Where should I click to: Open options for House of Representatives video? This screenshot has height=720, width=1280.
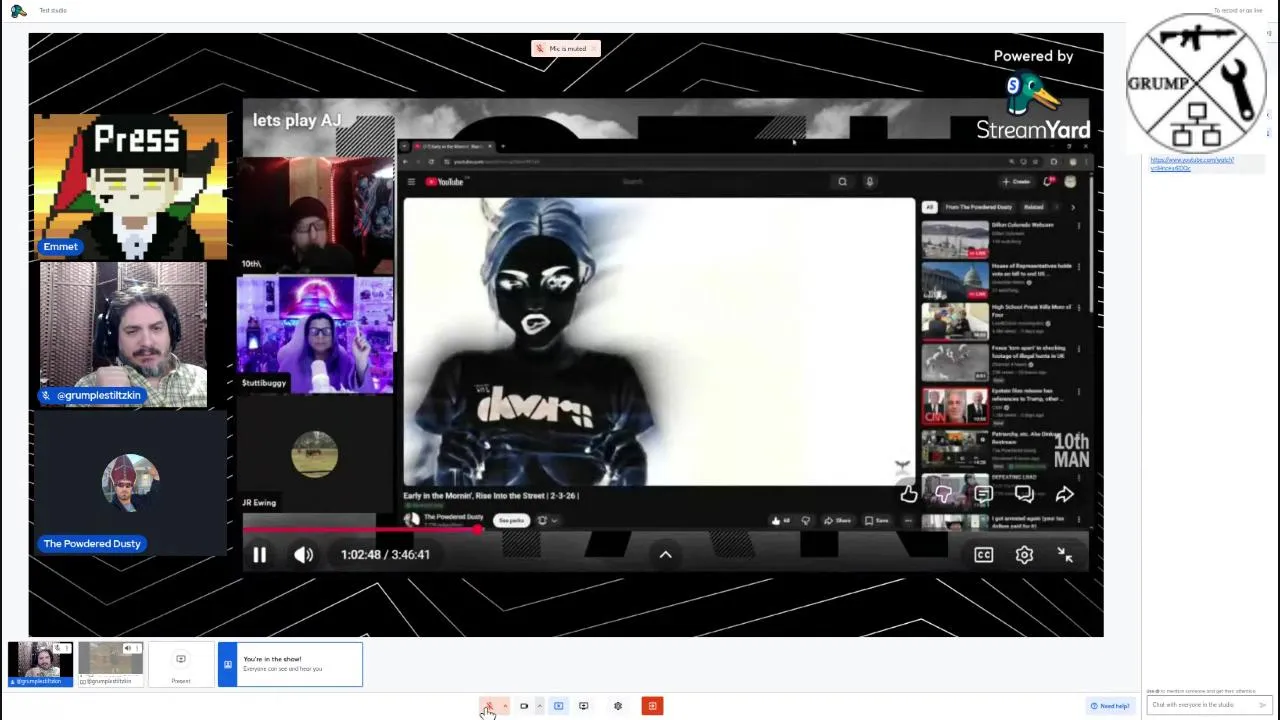pyautogui.click(x=1078, y=267)
